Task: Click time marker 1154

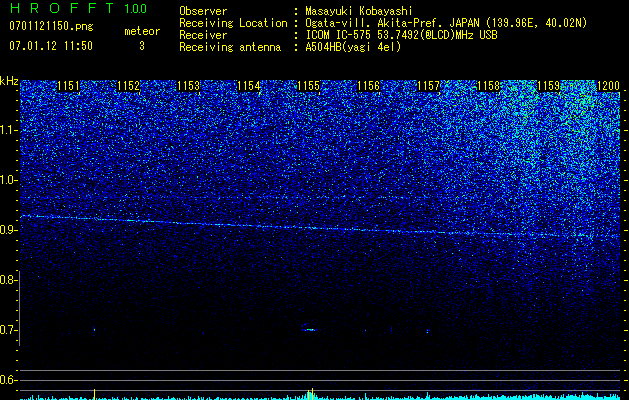Action: [248, 86]
